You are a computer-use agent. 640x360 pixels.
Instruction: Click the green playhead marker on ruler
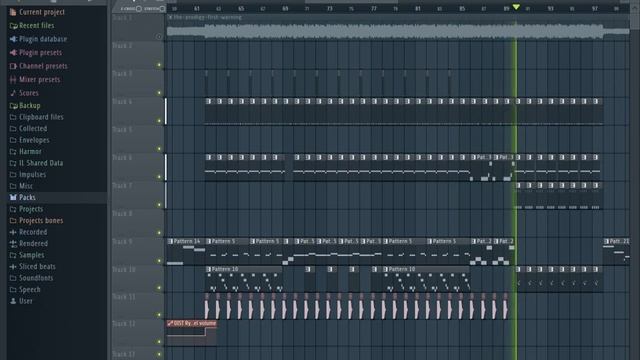516,7
